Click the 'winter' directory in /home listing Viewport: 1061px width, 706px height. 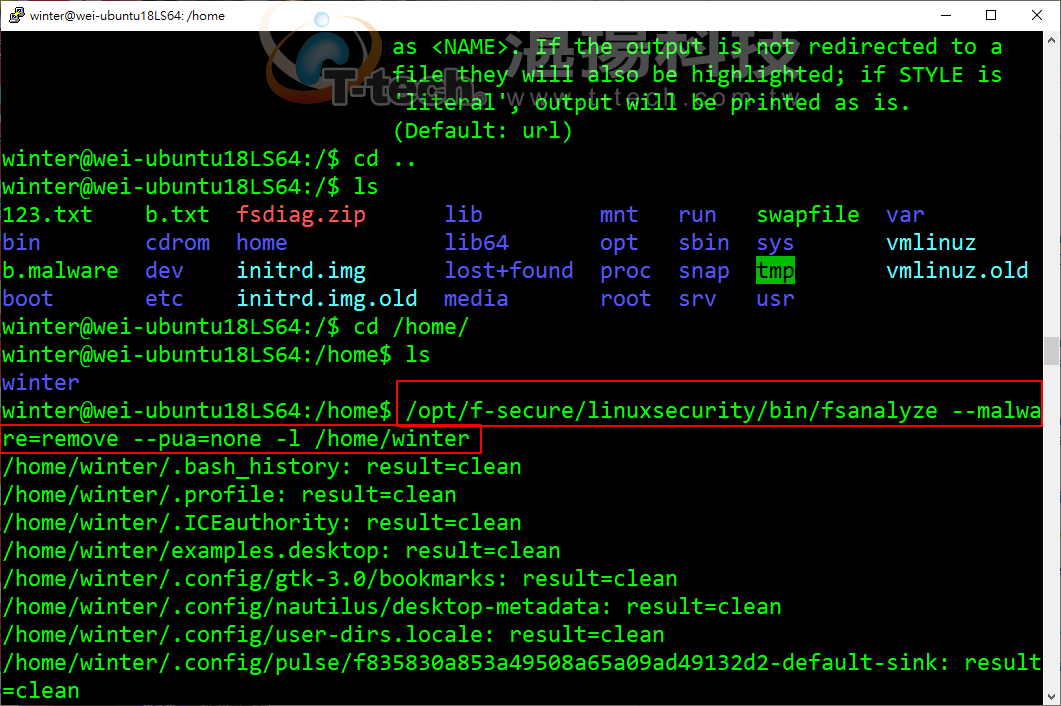click(x=41, y=382)
